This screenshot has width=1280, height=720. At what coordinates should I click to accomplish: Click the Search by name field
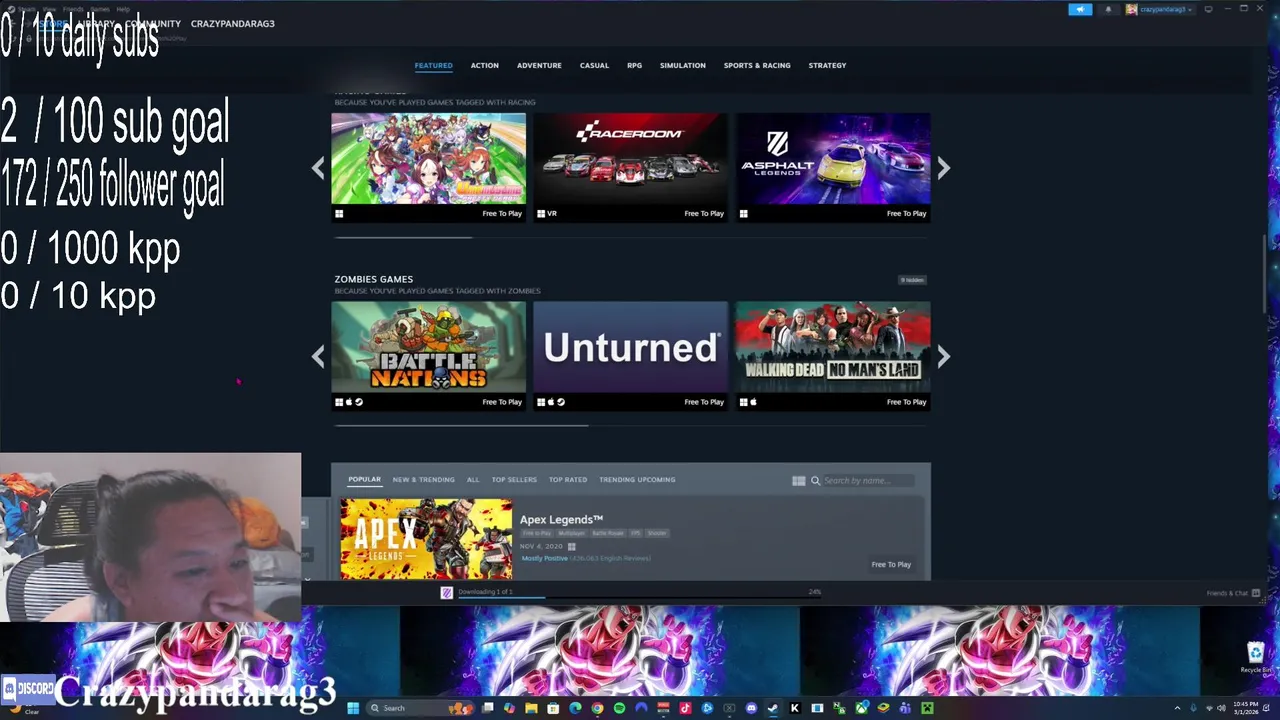click(x=866, y=481)
